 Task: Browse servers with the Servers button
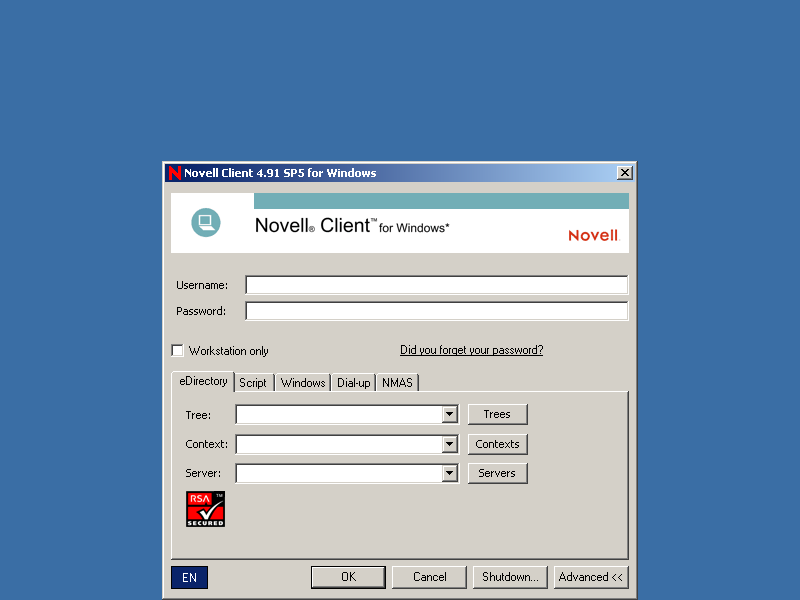coord(497,473)
